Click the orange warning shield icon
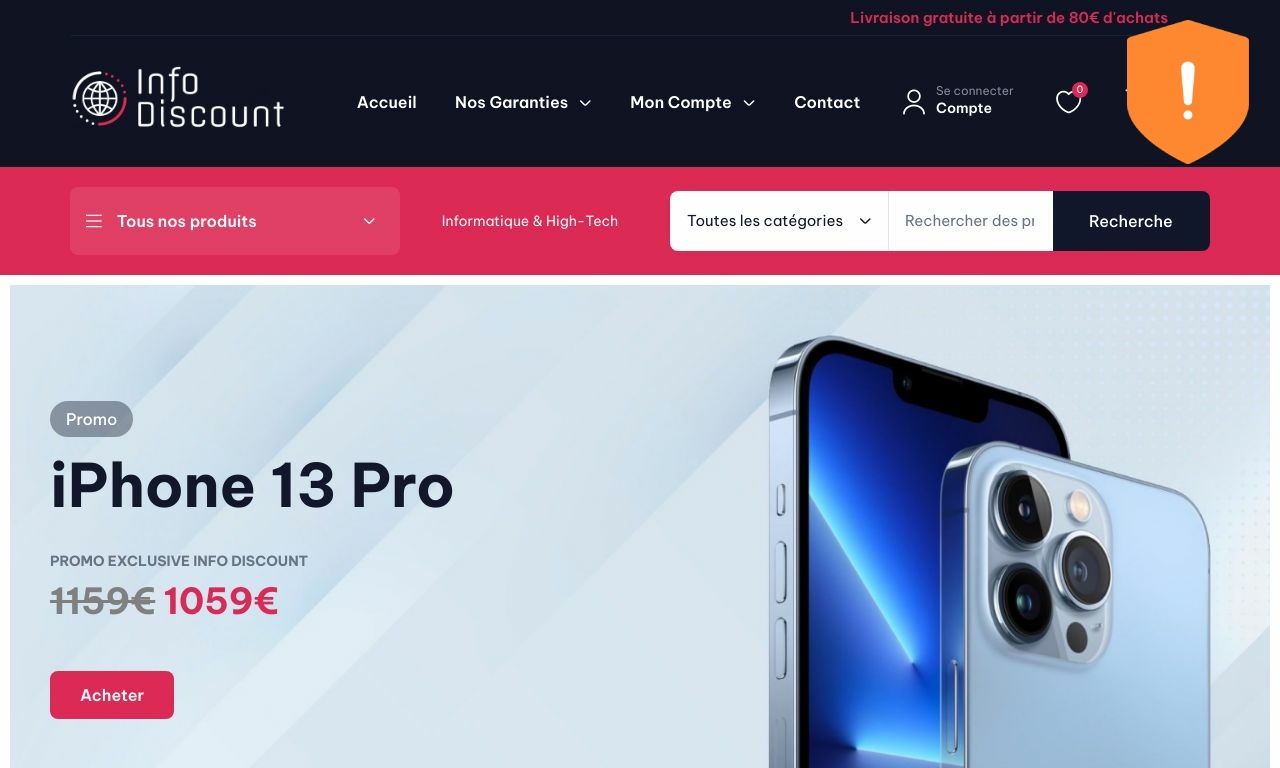The width and height of the screenshot is (1280, 768). tap(1188, 92)
